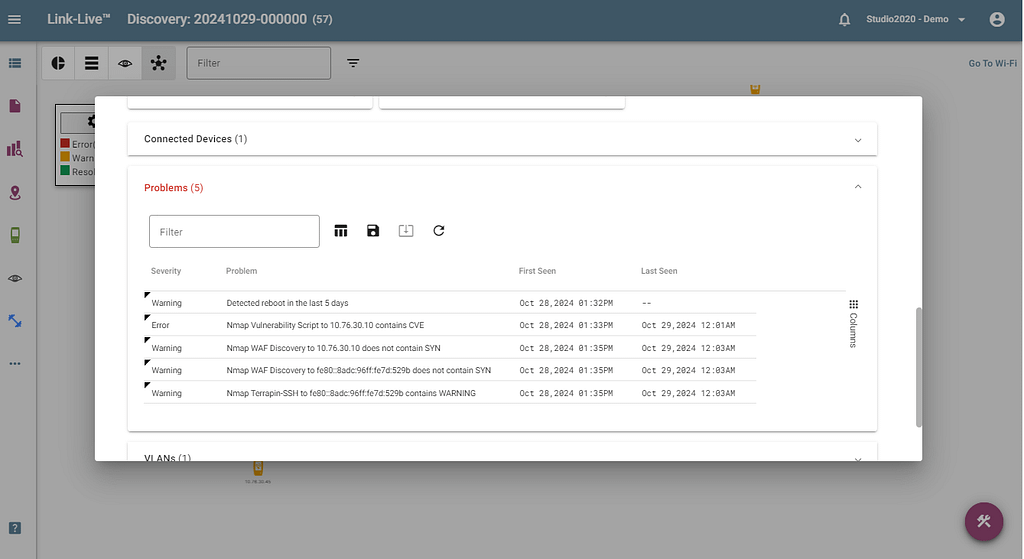This screenshot has width=1024, height=559.
Task: Collapse the Problems section
Action: [x=857, y=188]
